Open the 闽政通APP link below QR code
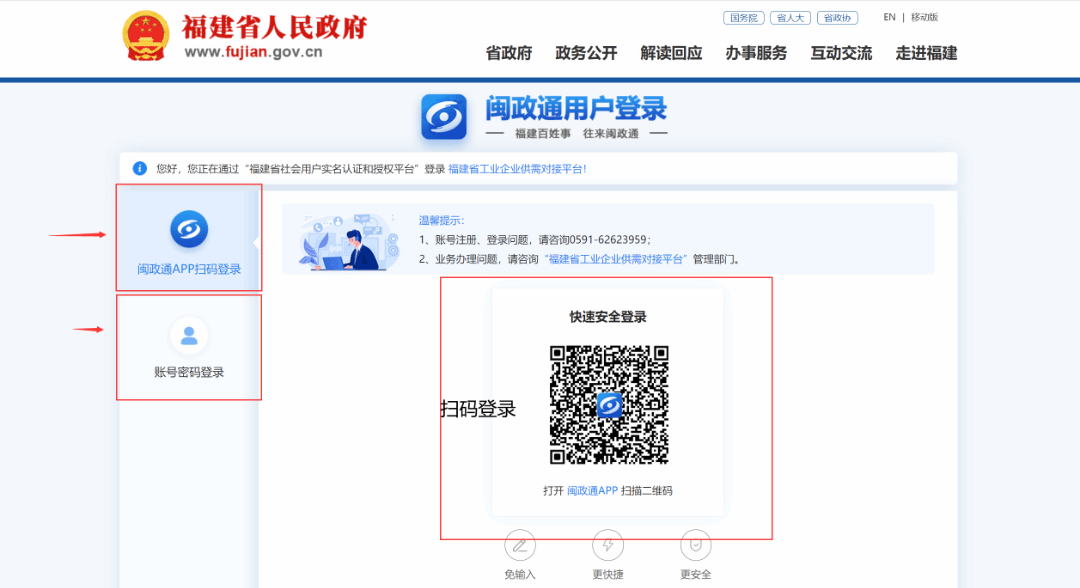 [x=593, y=491]
